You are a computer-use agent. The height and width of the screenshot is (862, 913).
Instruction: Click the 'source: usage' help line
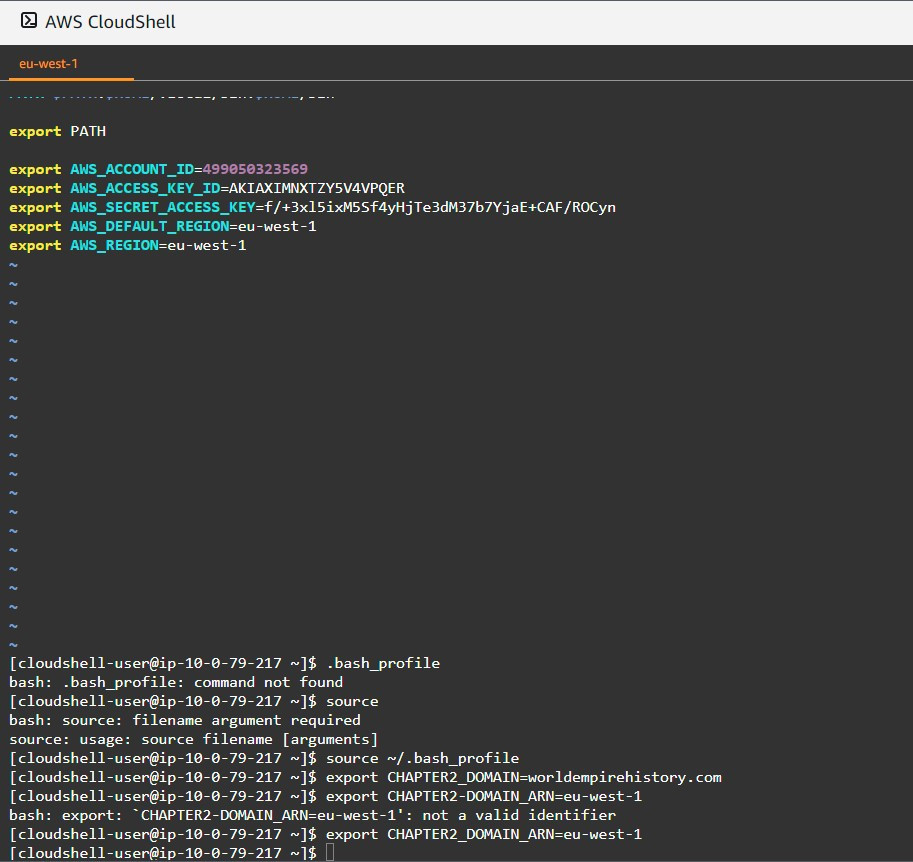[x=193, y=739]
